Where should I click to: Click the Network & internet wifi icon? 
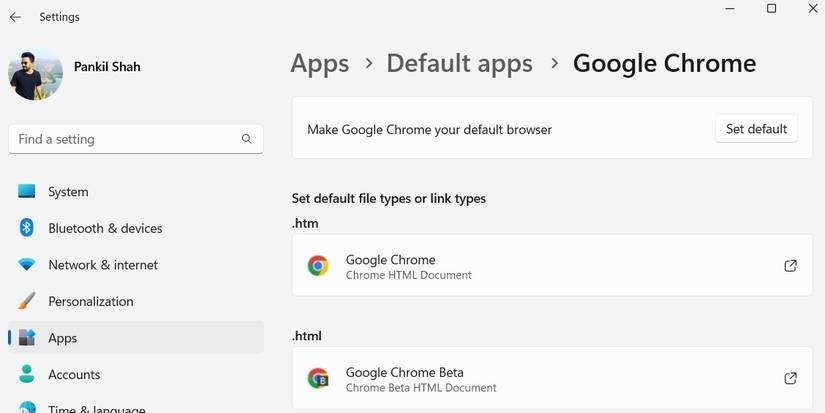[x=27, y=265]
